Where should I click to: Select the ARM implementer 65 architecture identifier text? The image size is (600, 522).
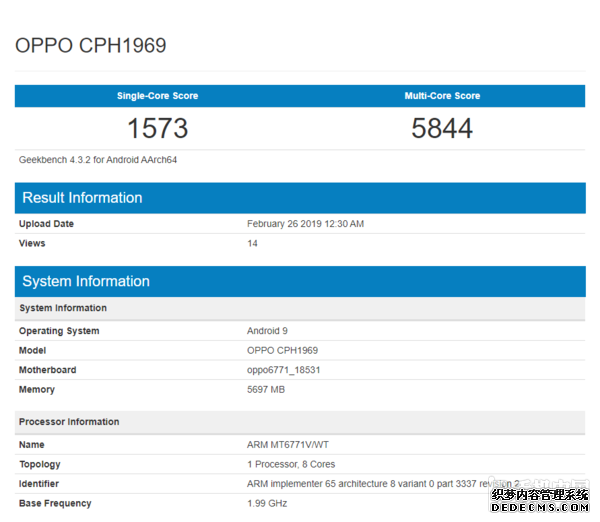point(383,484)
